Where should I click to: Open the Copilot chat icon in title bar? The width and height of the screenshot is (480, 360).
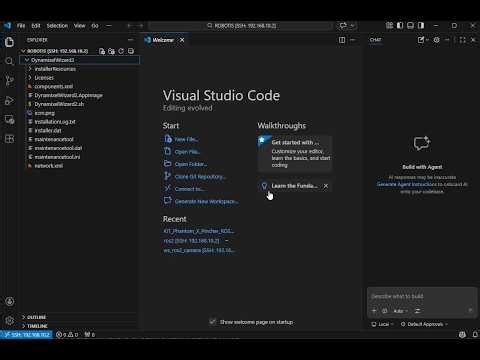[343, 26]
